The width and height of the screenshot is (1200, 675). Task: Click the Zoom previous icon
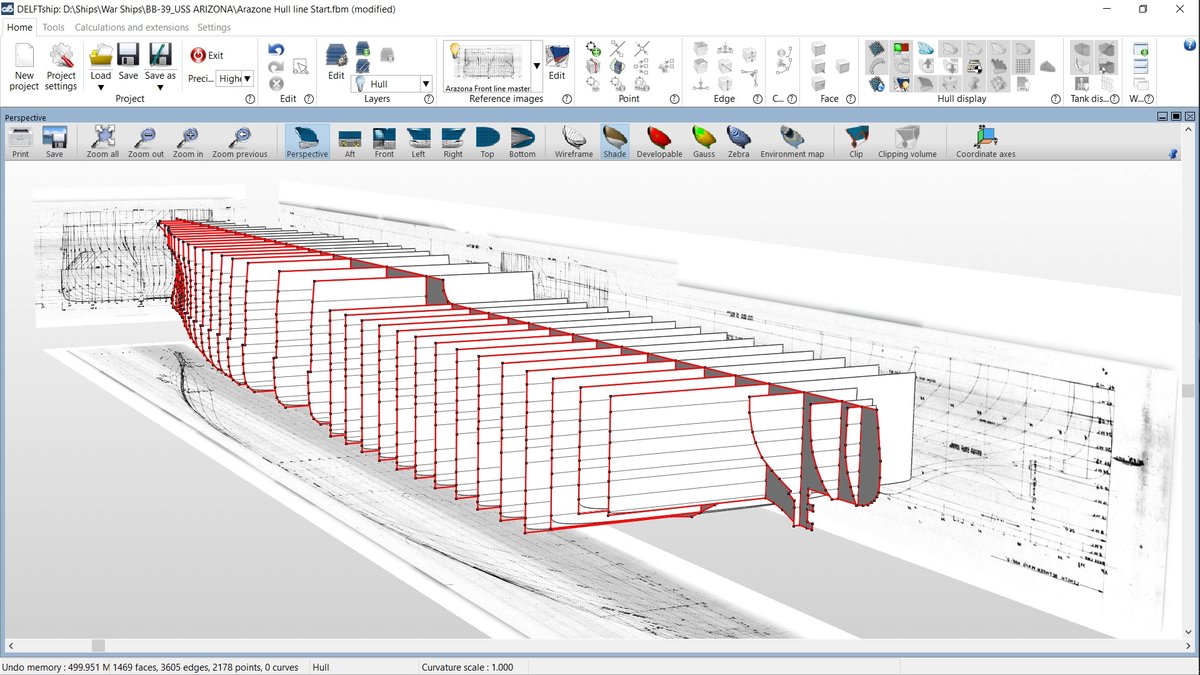[x=239, y=140]
